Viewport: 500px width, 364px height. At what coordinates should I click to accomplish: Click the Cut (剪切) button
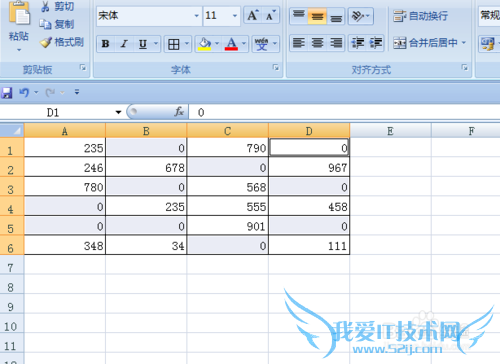[x=57, y=6]
